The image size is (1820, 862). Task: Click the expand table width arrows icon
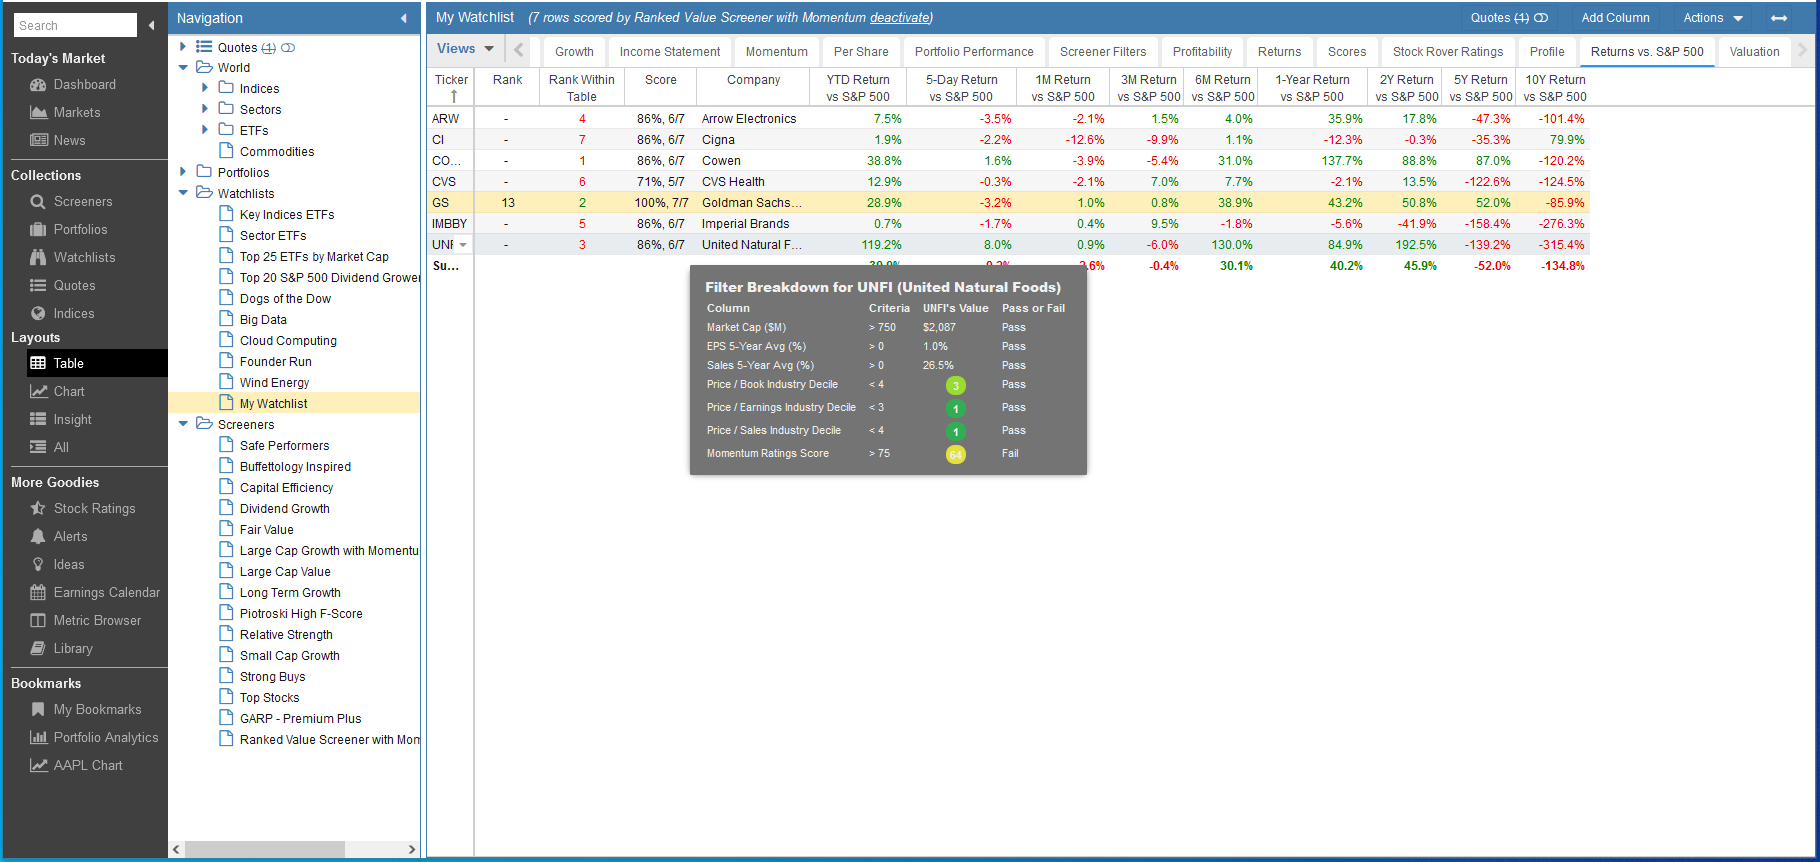1779,18
